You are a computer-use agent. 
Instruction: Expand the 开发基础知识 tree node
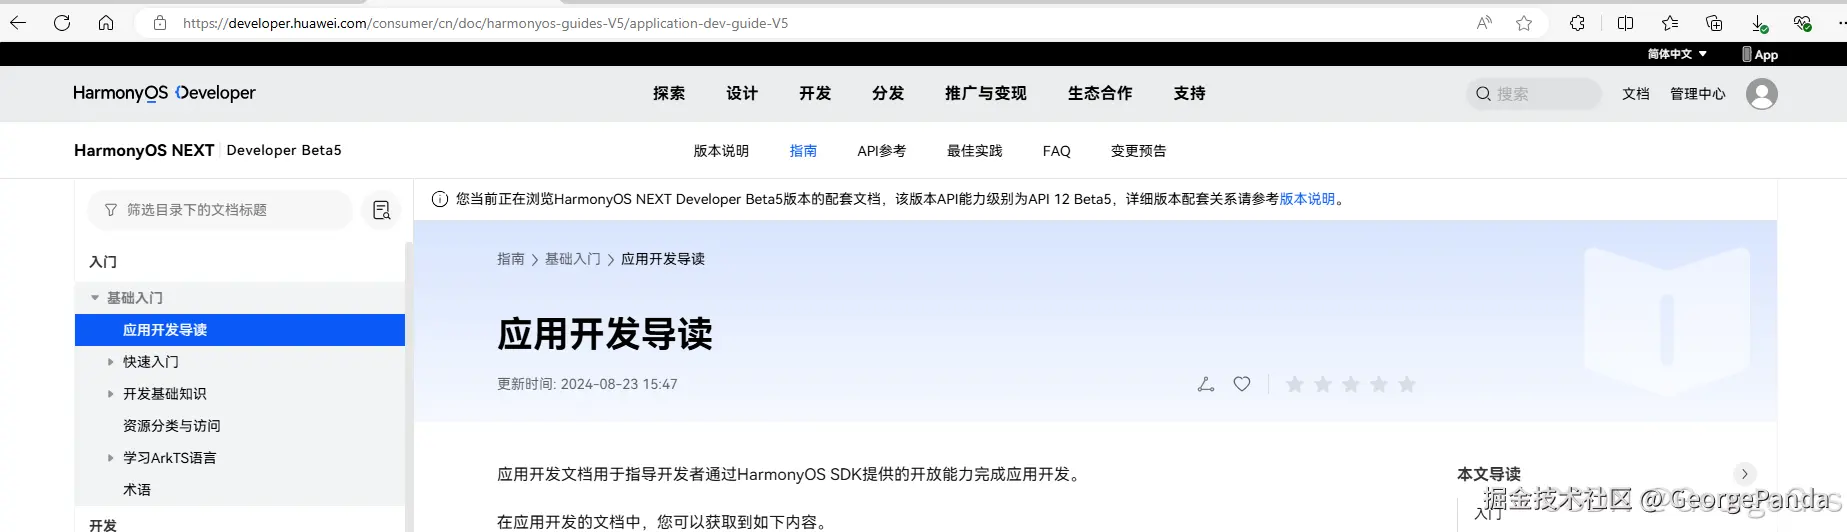tap(110, 394)
